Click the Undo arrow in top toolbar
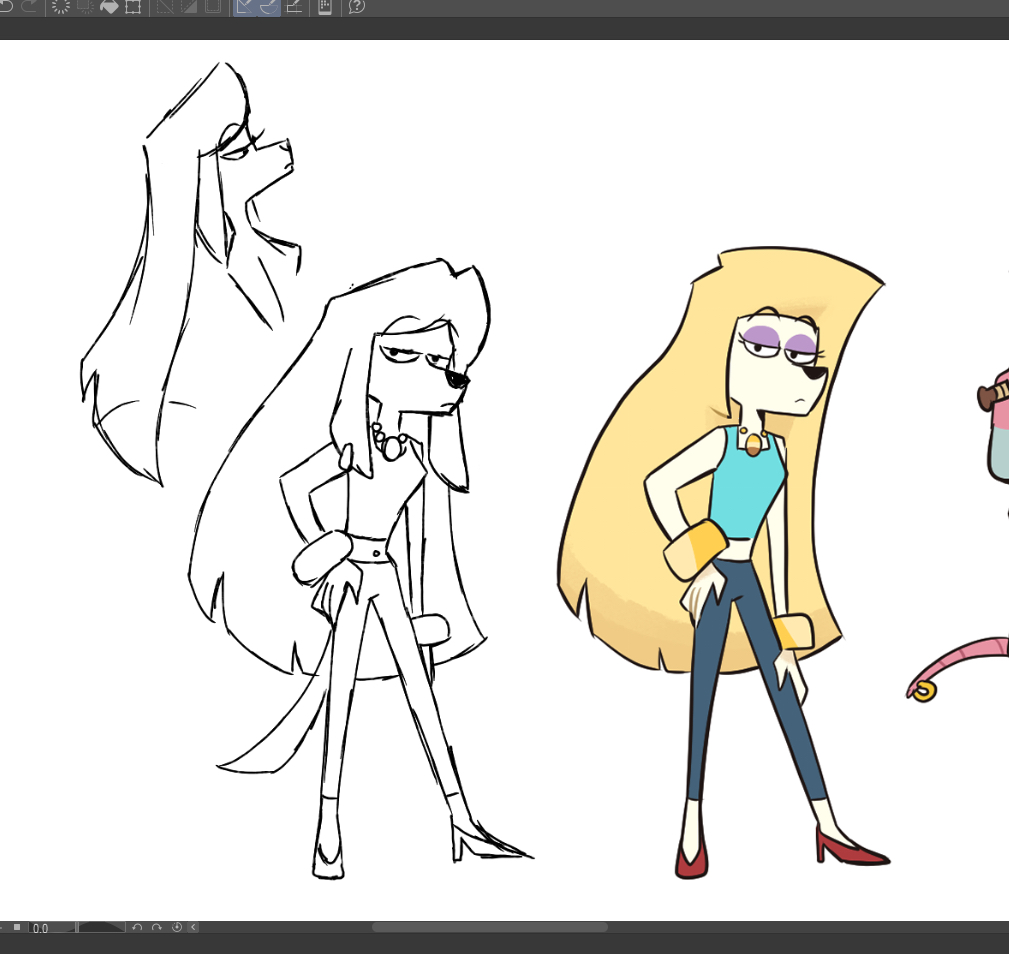Screen dimensions: 1009x954 (5, 6)
